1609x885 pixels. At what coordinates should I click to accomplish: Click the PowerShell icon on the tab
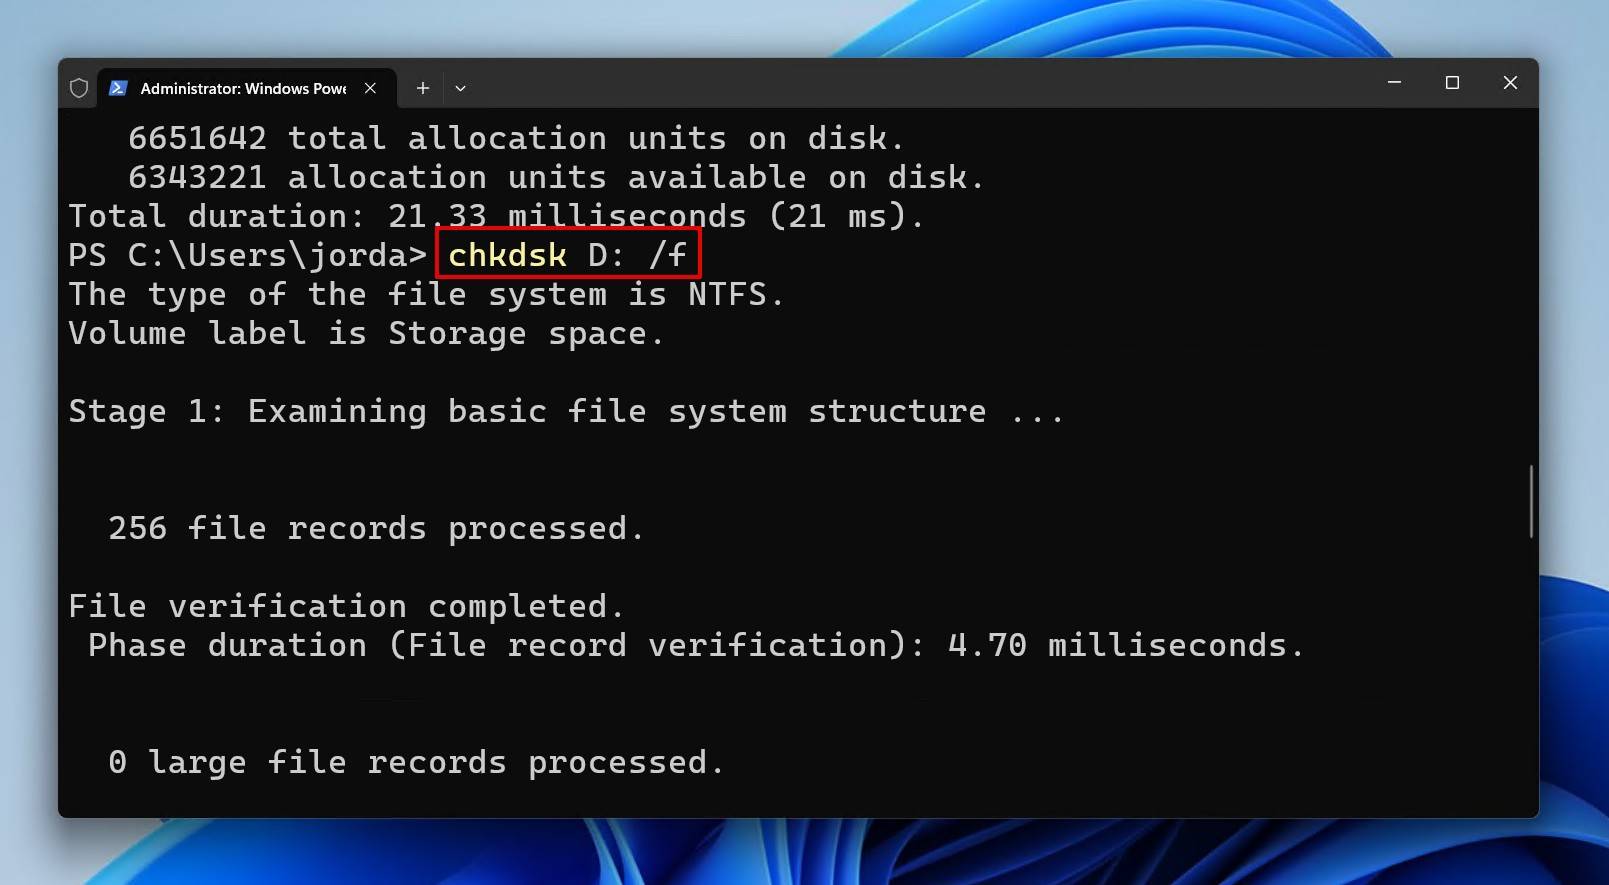coord(119,88)
